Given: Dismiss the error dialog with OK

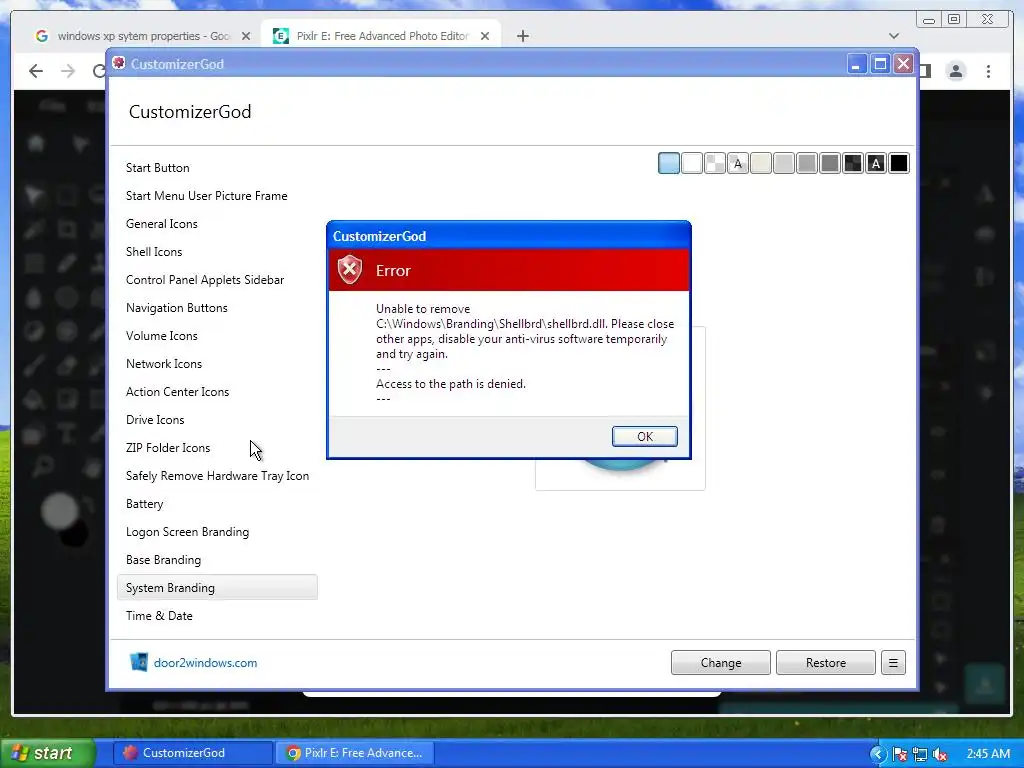Looking at the screenshot, I should click(645, 436).
